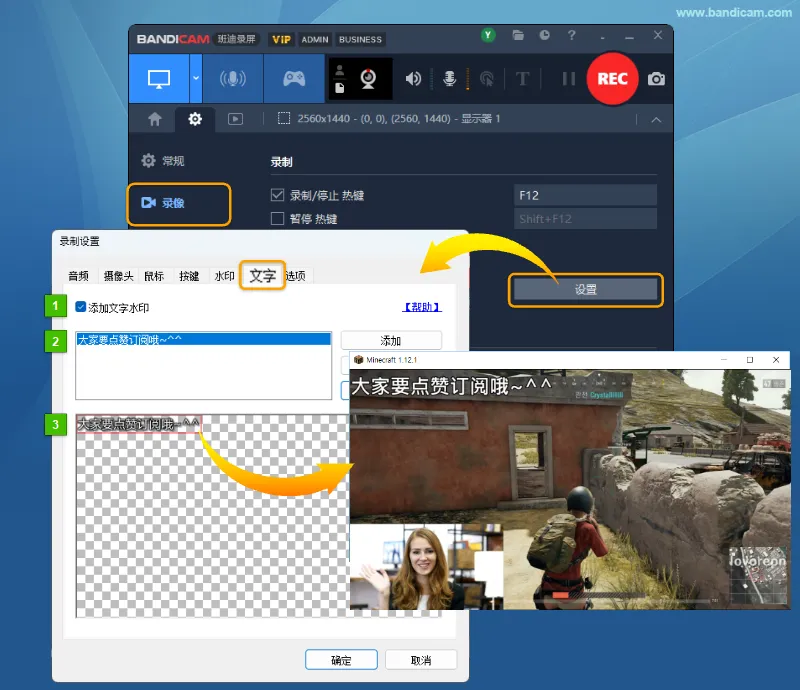Screen dimensions: 800x690
Task: Switch to 音频 tab
Action: (x=79, y=276)
